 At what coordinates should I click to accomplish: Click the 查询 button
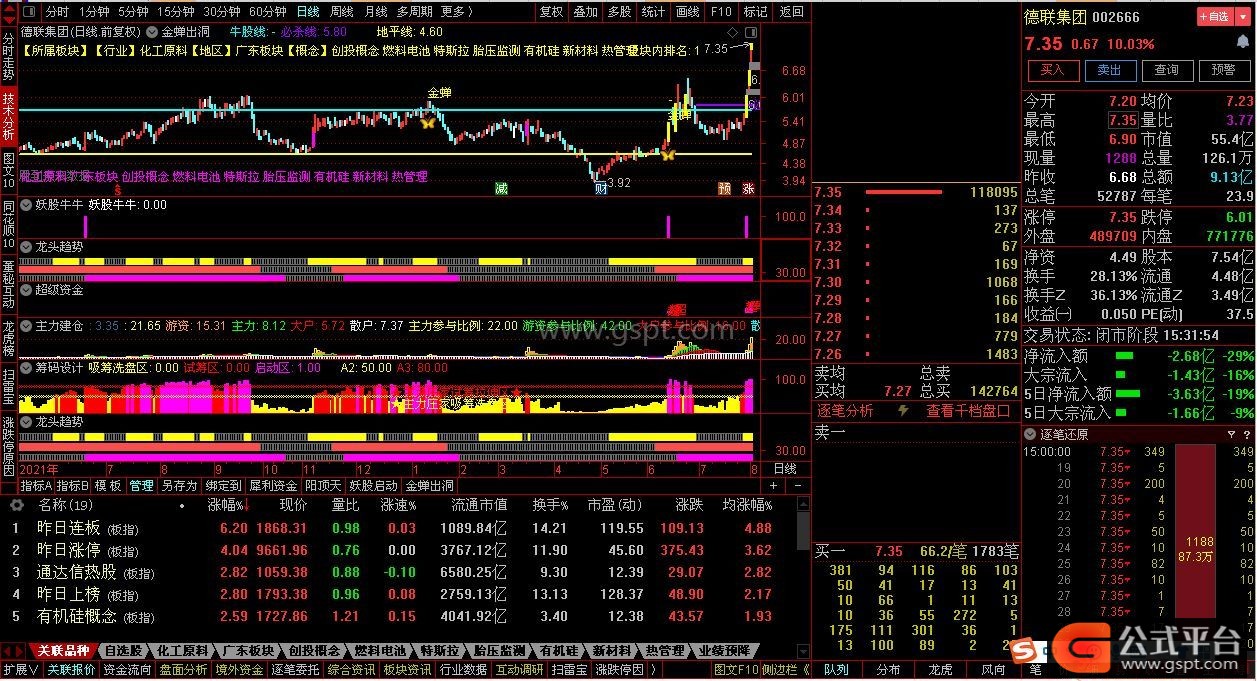click(1166, 70)
